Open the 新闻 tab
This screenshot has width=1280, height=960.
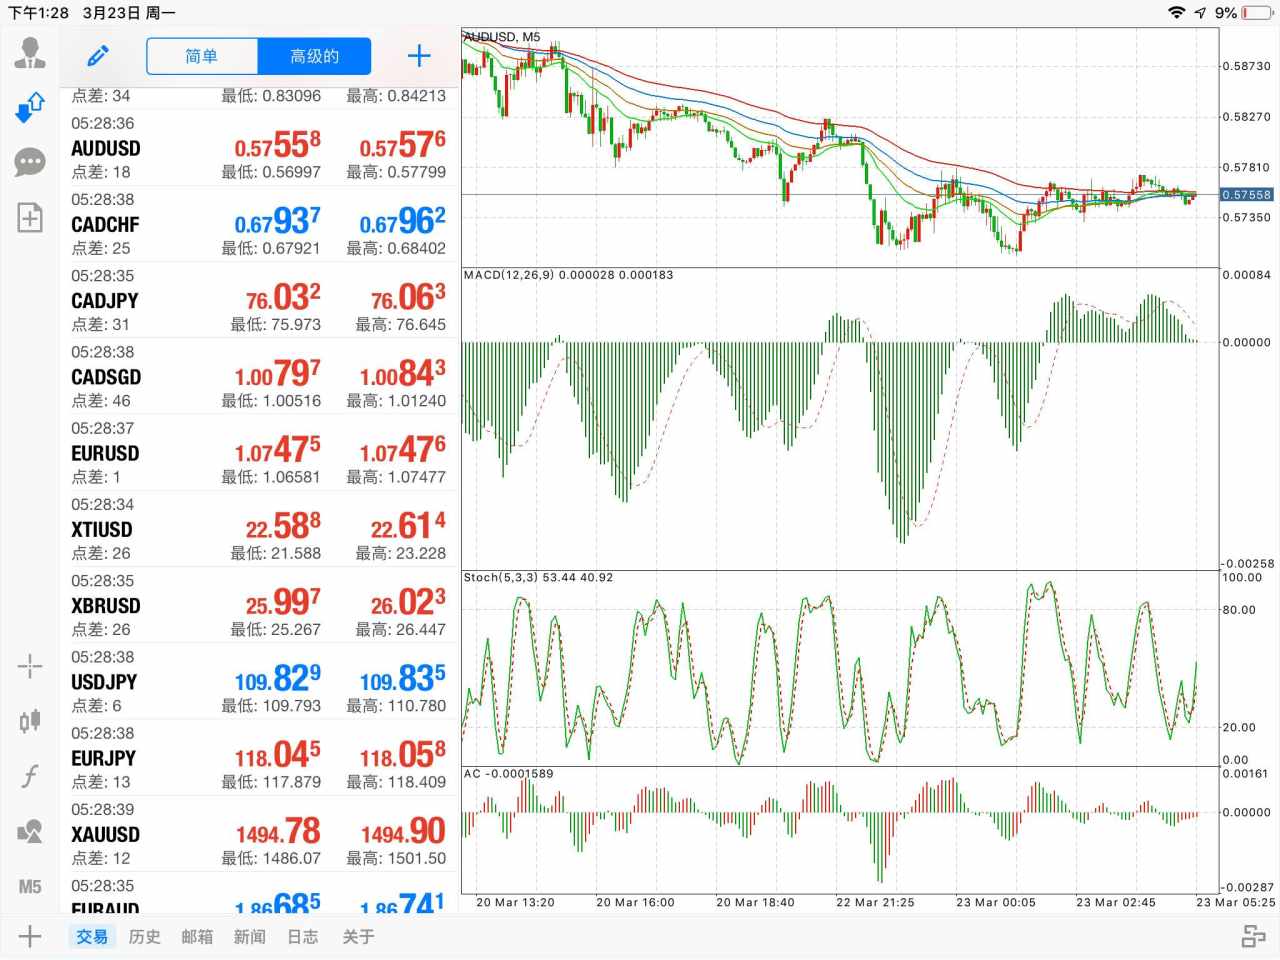[x=250, y=937]
